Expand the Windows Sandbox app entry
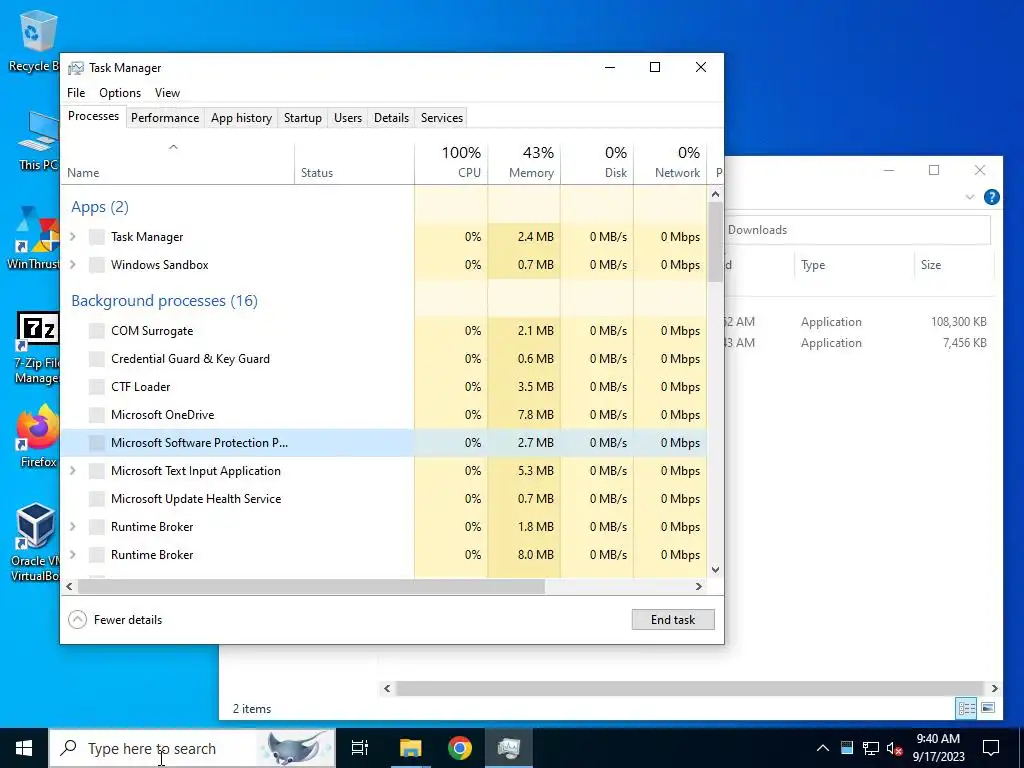This screenshot has height=768, width=1024. tap(73, 264)
